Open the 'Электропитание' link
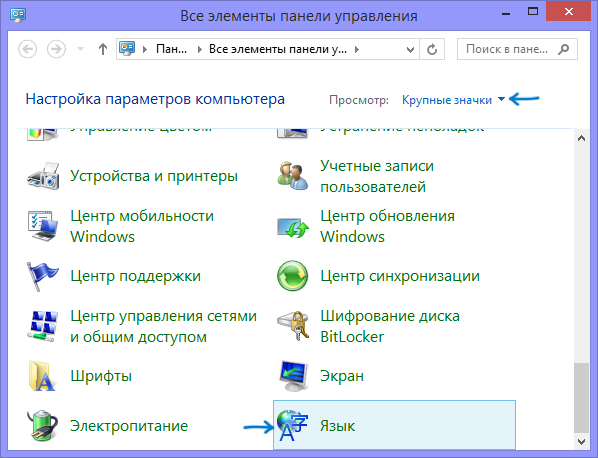The width and height of the screenshot is (598, 458). click(129, 426)
